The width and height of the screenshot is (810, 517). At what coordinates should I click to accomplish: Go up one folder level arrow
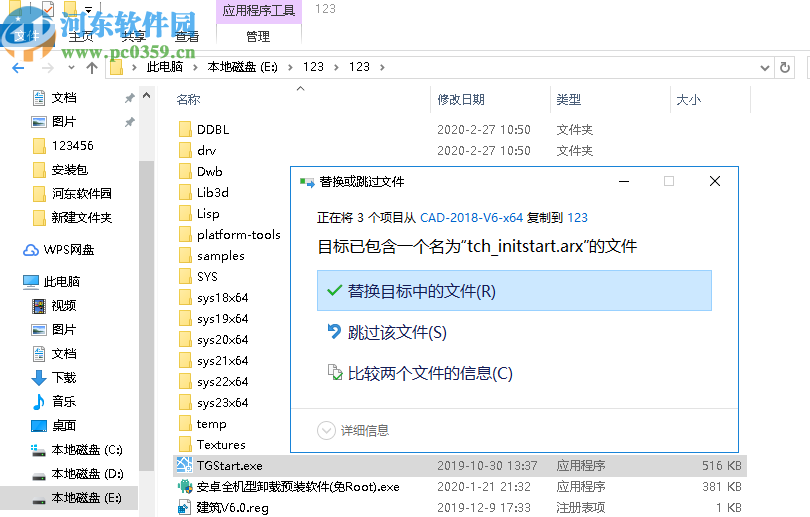(x=92, y=68)
